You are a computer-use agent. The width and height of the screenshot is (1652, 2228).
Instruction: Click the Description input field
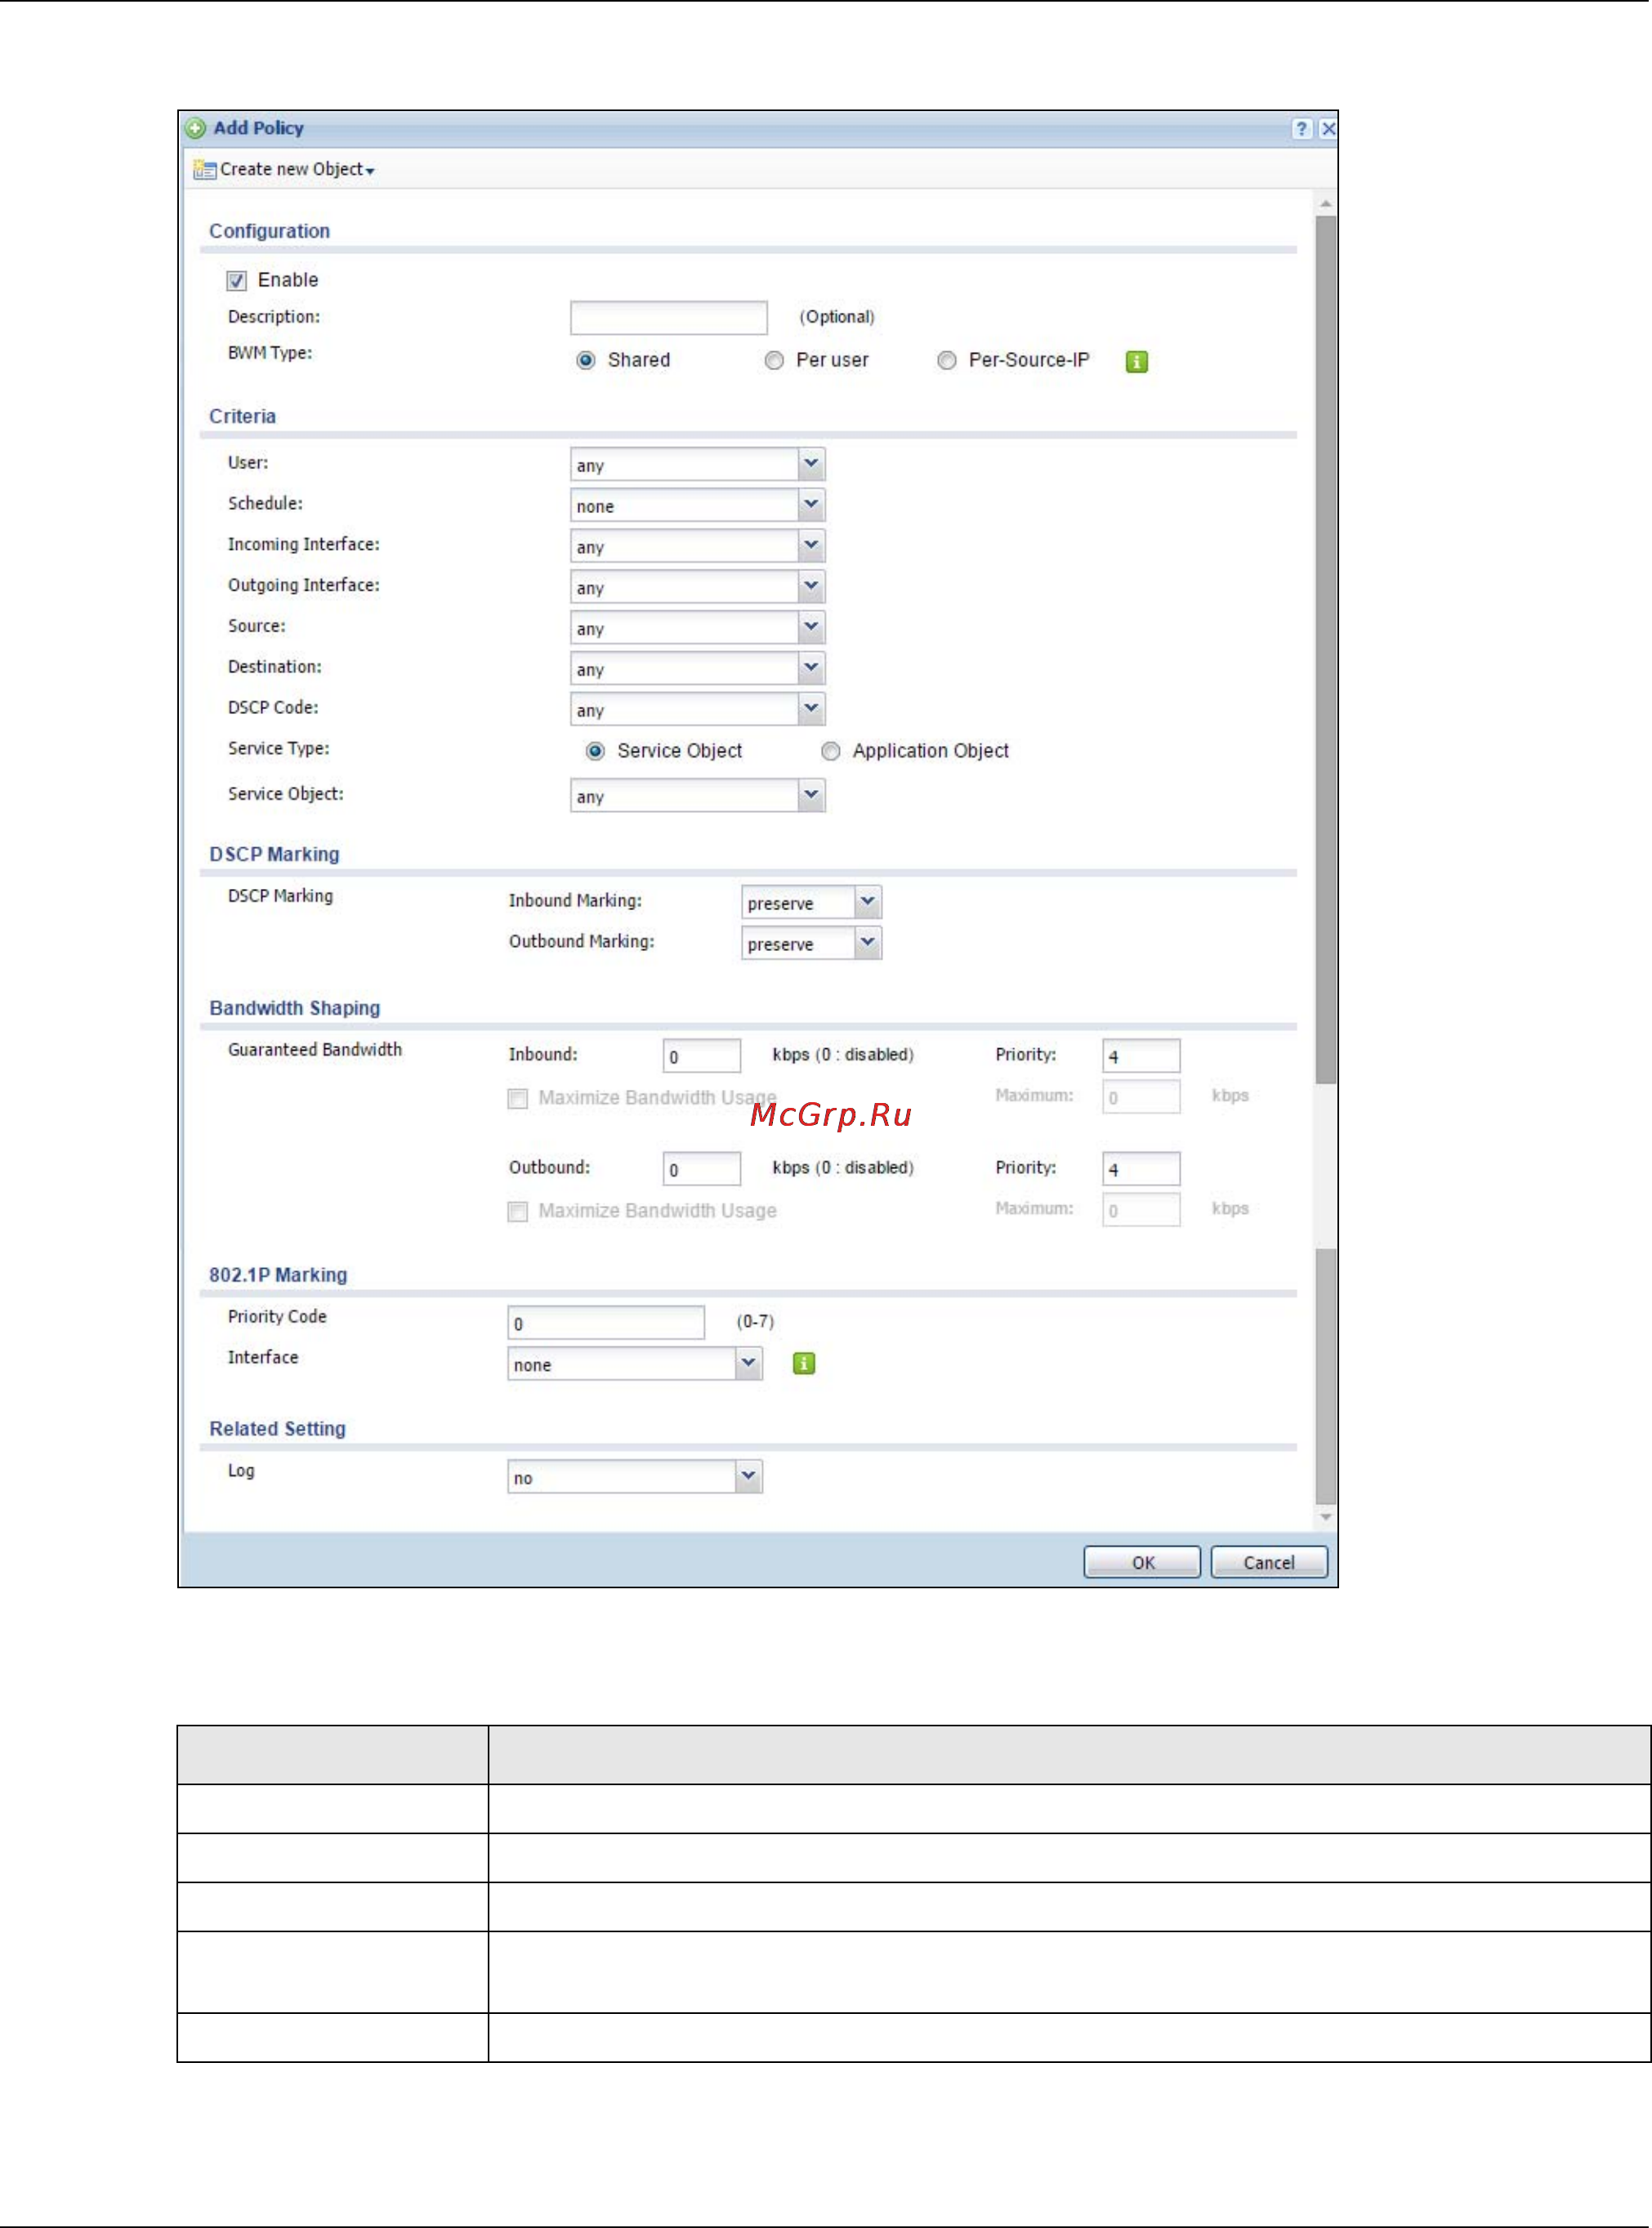click(669, 318)
